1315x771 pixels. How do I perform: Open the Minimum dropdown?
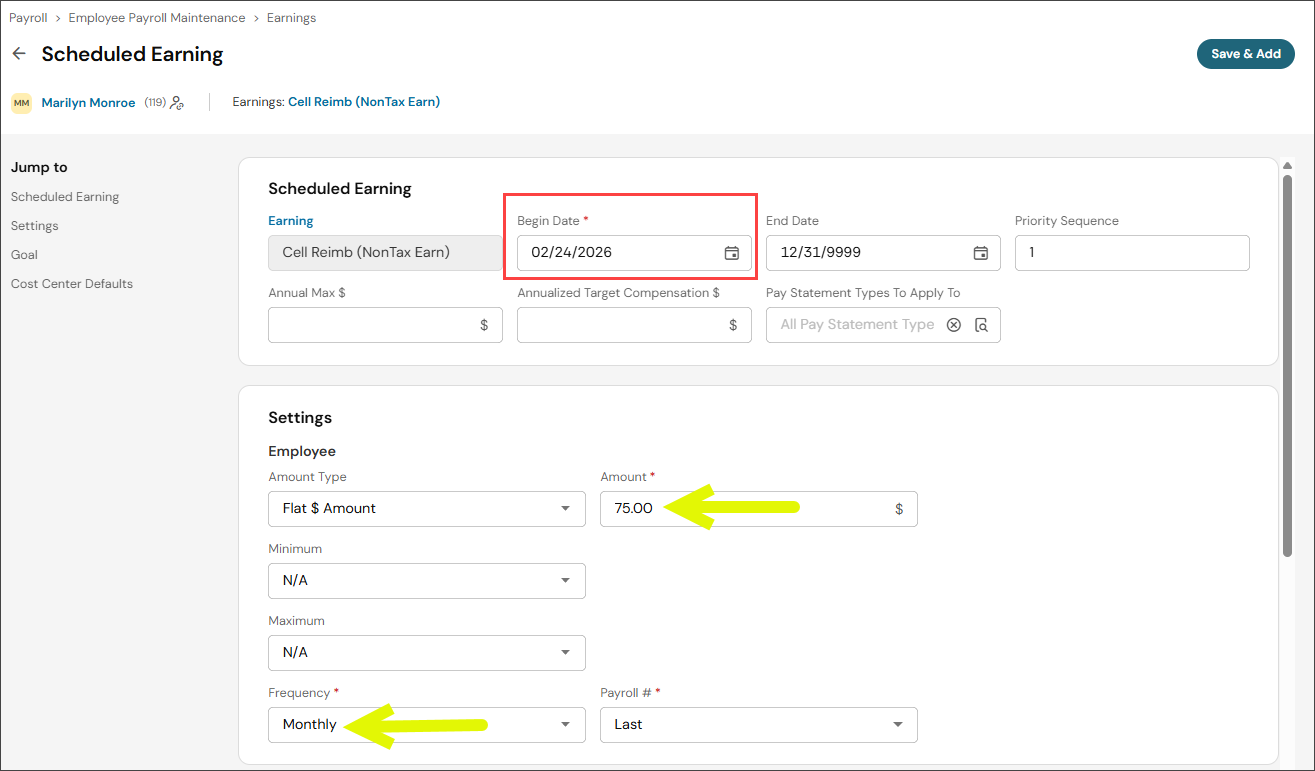click(427, 581)
